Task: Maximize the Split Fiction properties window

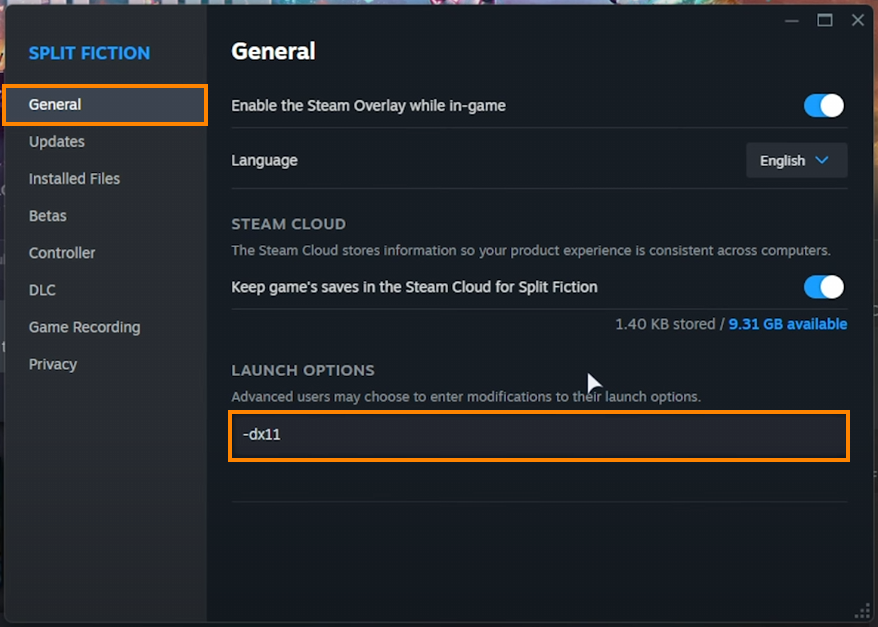Action: point(825,21)
